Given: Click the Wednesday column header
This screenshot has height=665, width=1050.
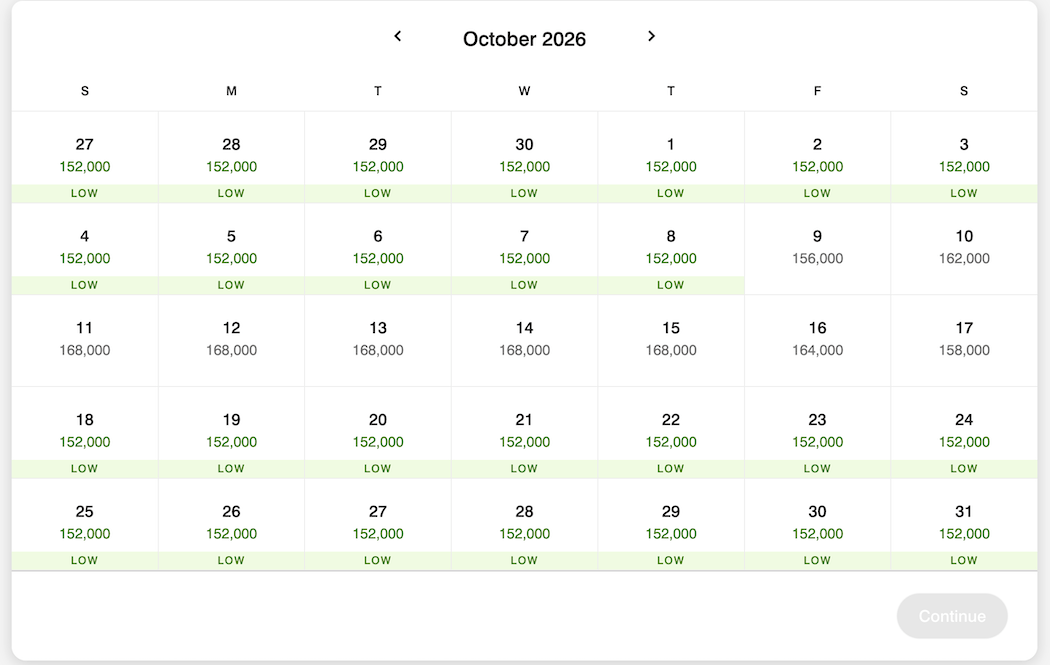Looking at the screenshot, I should (524, 90).
